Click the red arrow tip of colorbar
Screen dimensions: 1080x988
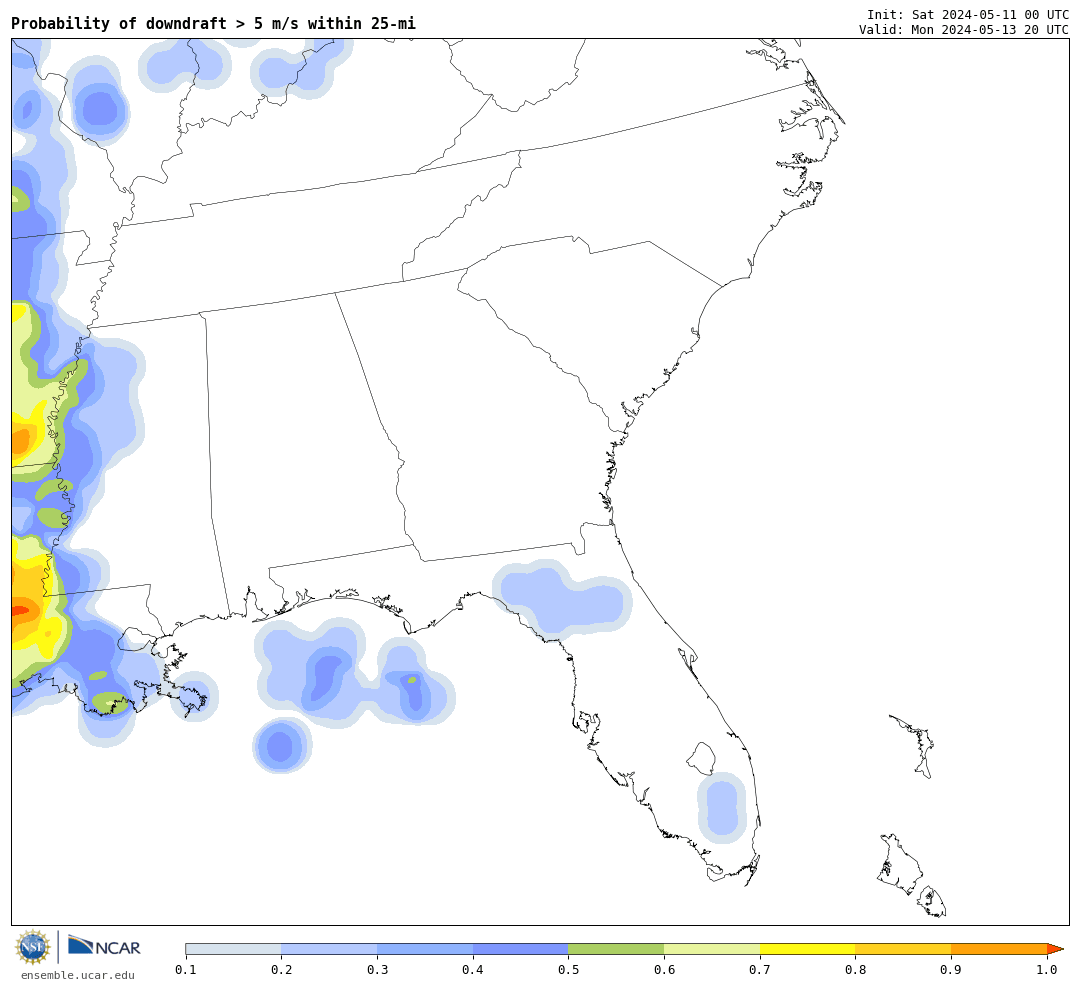point(1055,949)
